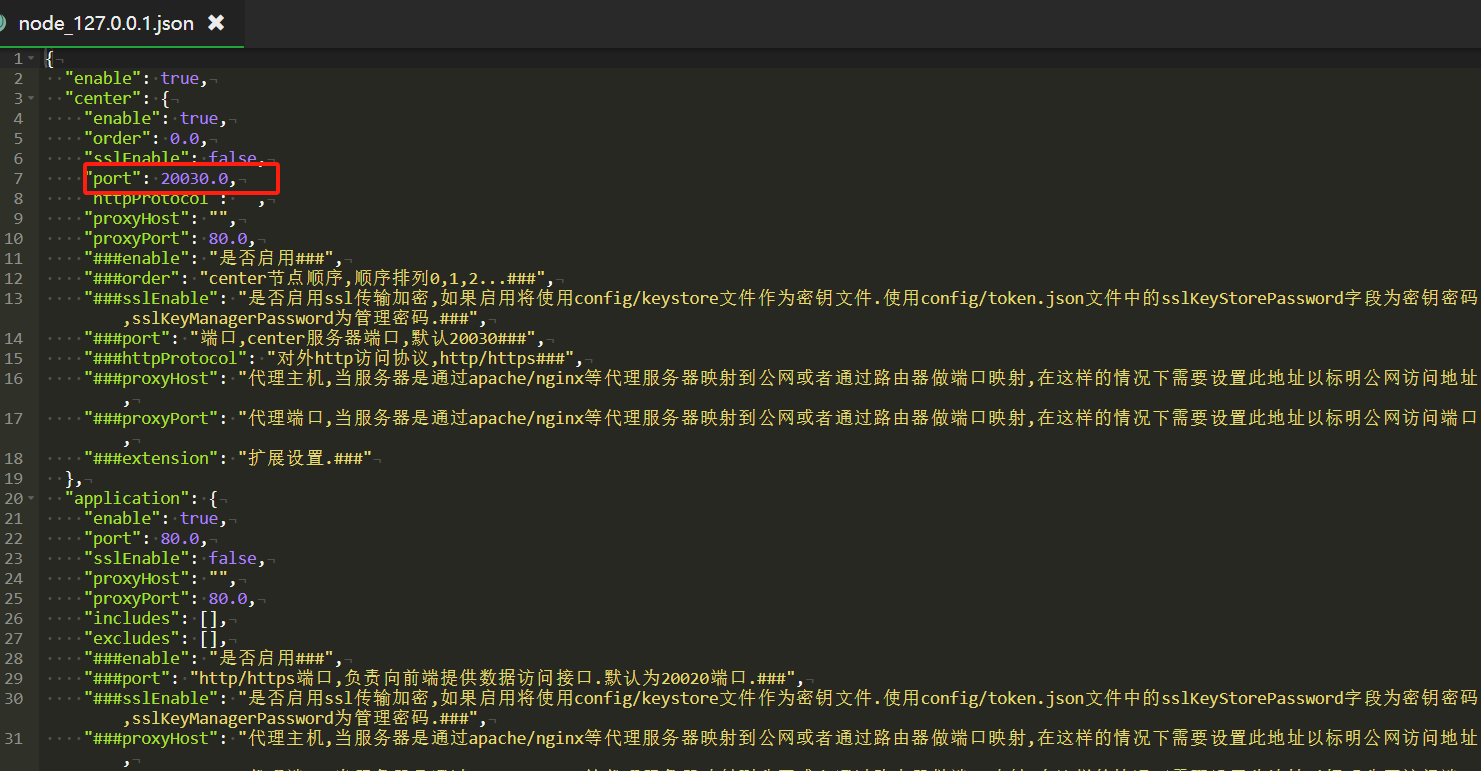1481x771 pixels.
Task: Click the "order" key on line 5
Action: tap(117, 138)
